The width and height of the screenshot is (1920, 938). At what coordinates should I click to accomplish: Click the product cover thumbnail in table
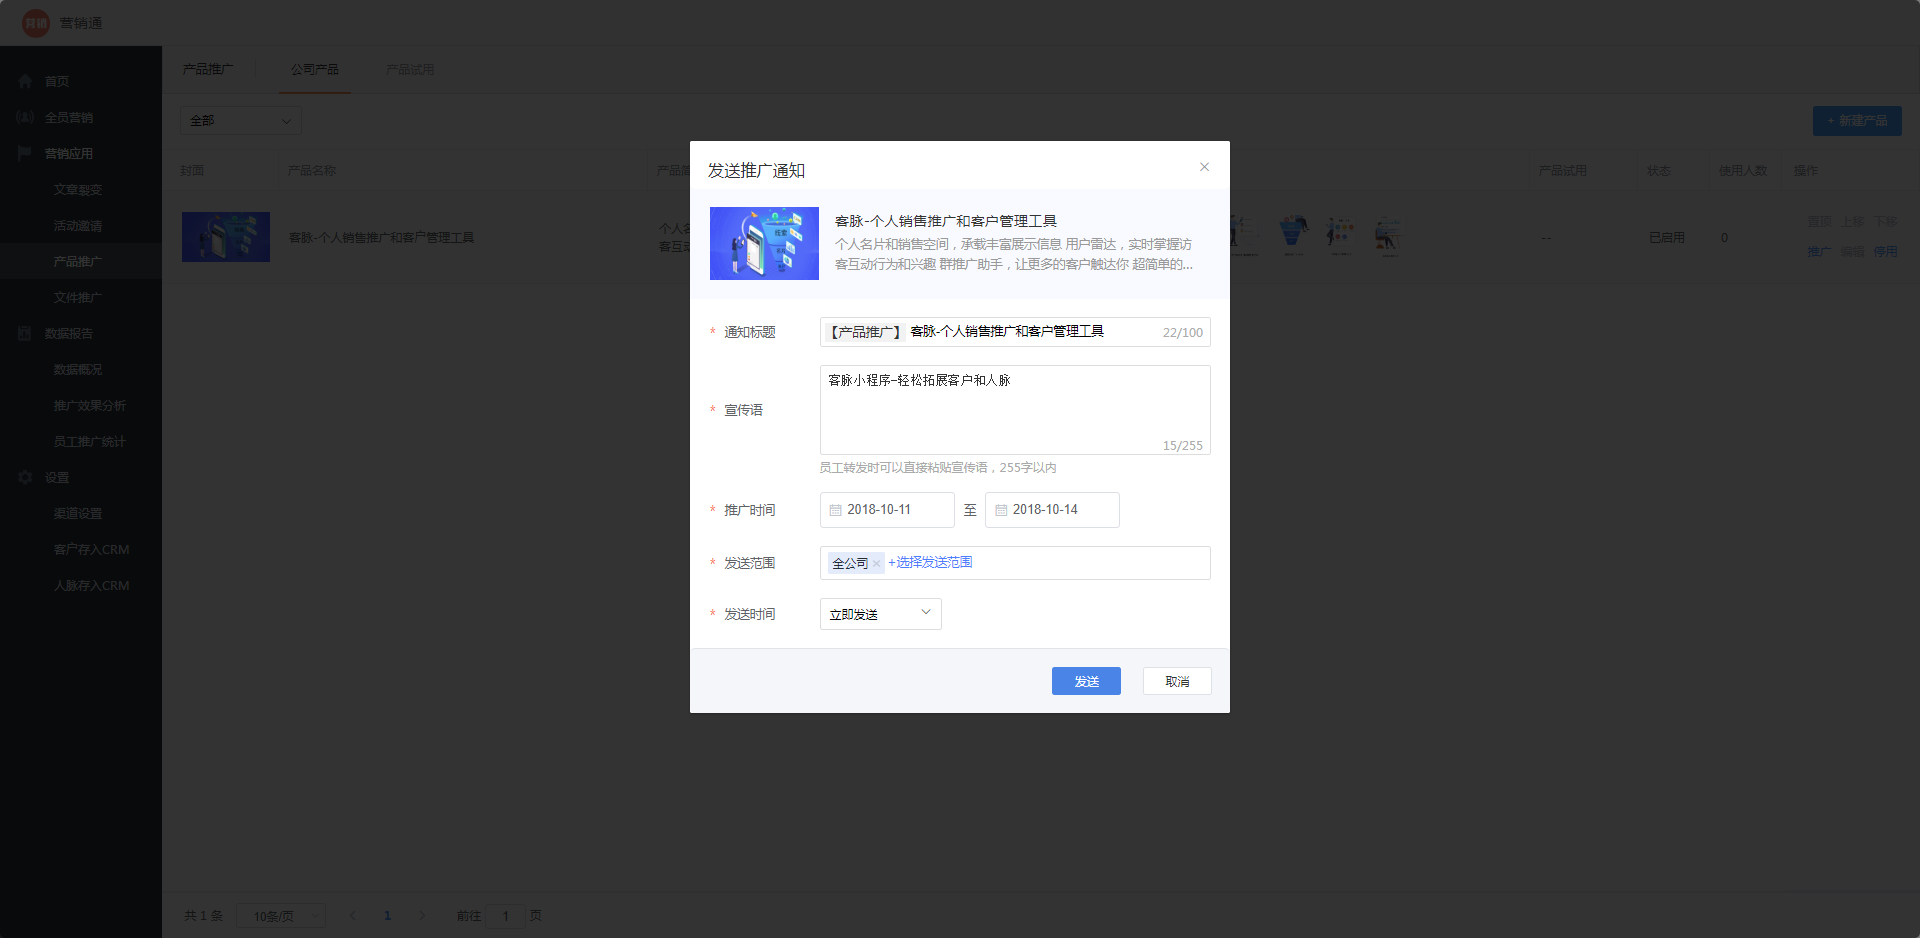(x=226, y=237)
